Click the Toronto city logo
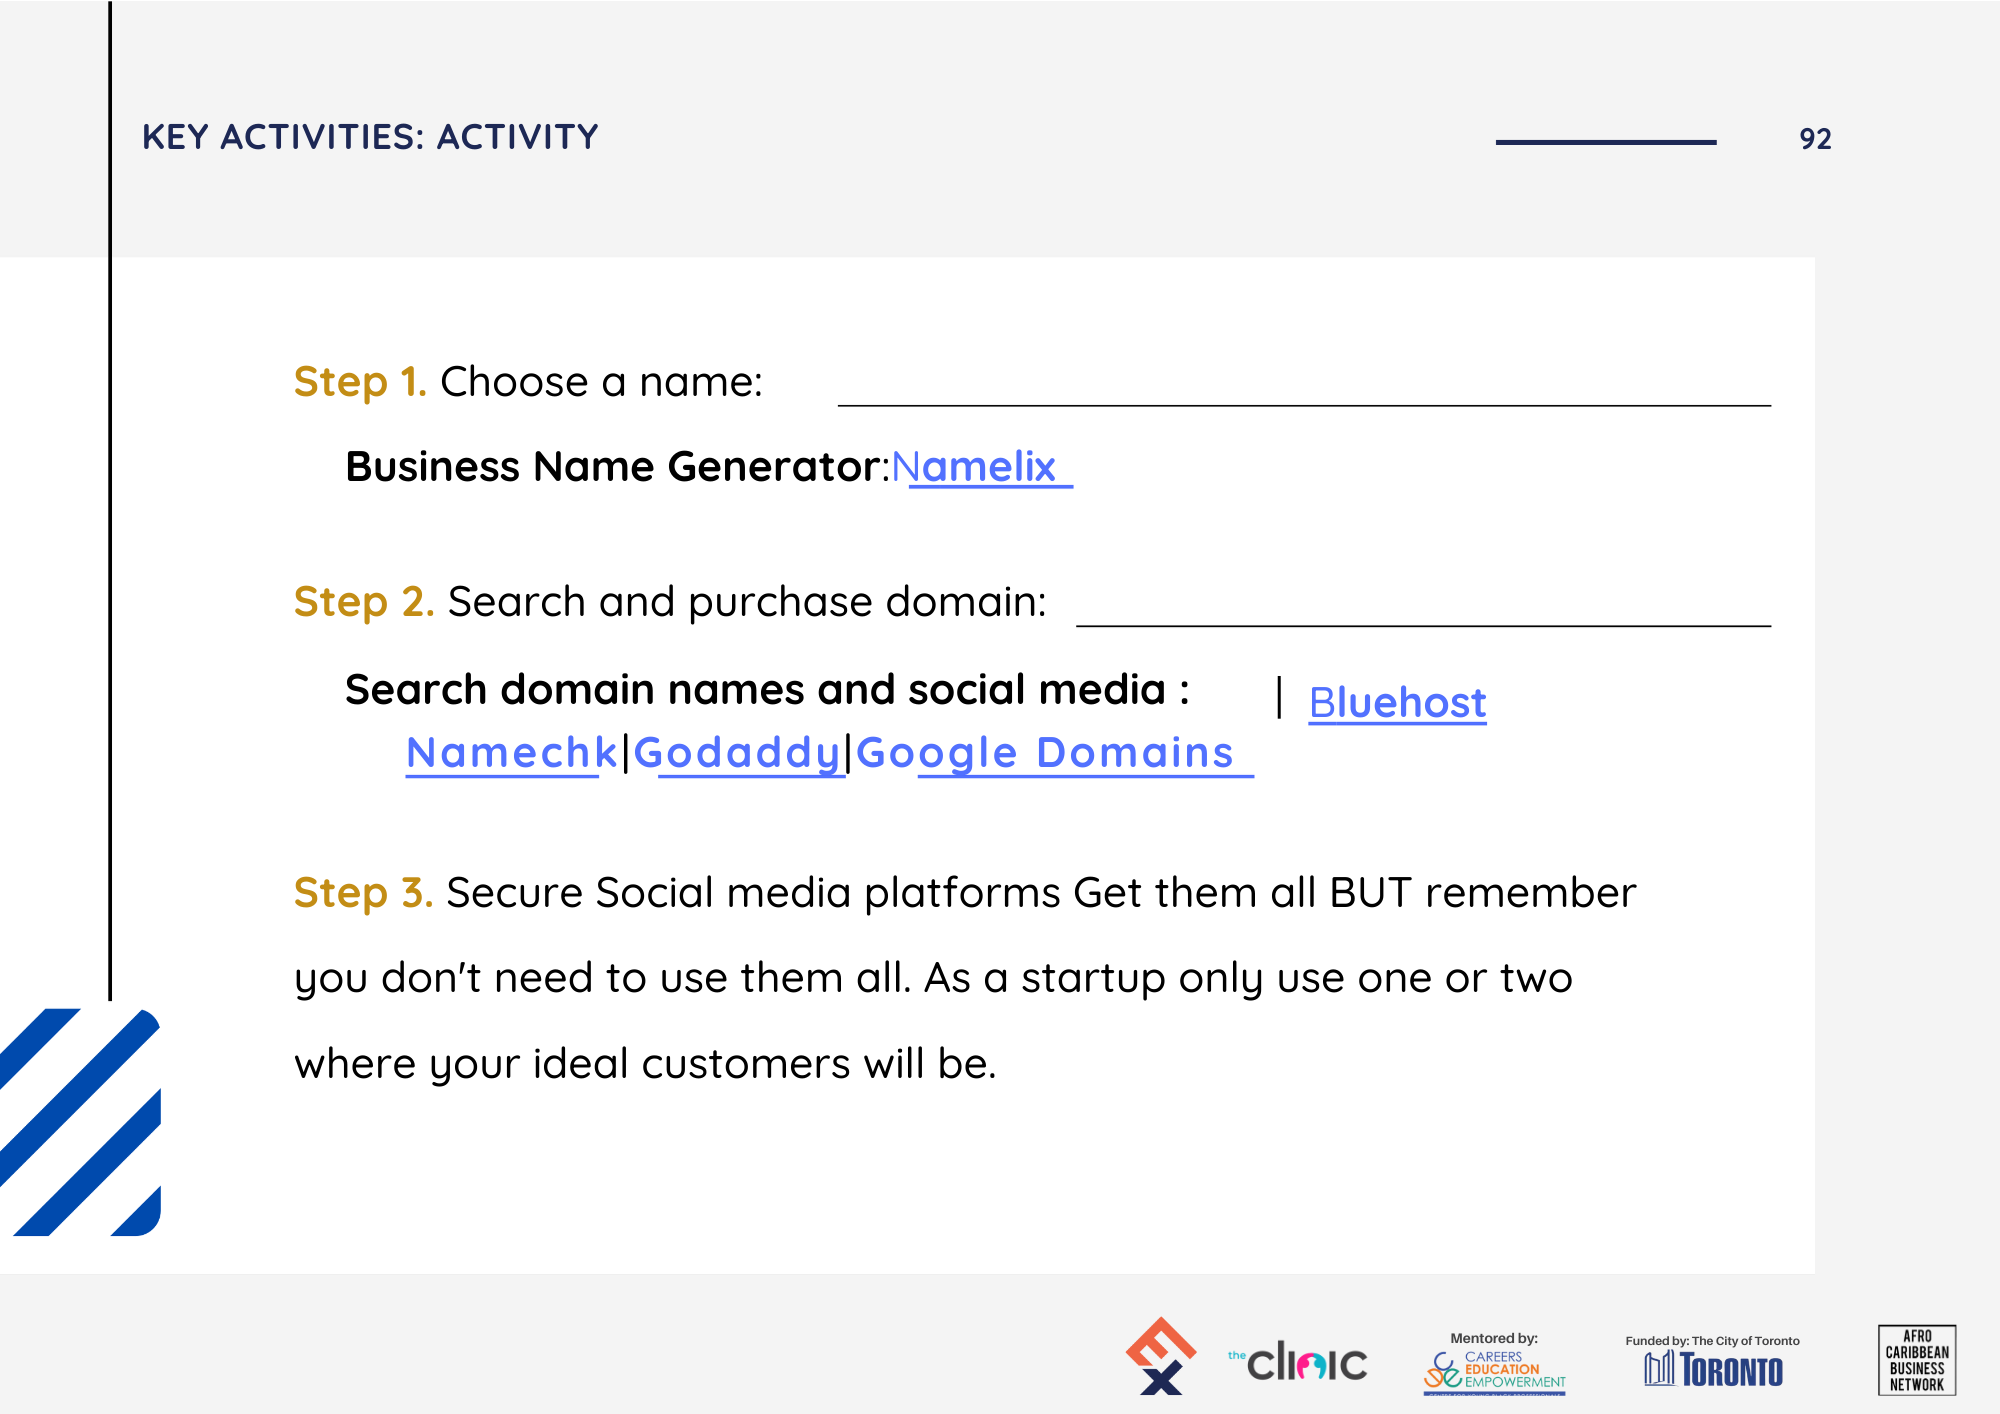The width and height of the screenshot is (2000, 1414). (1713, 1364)
